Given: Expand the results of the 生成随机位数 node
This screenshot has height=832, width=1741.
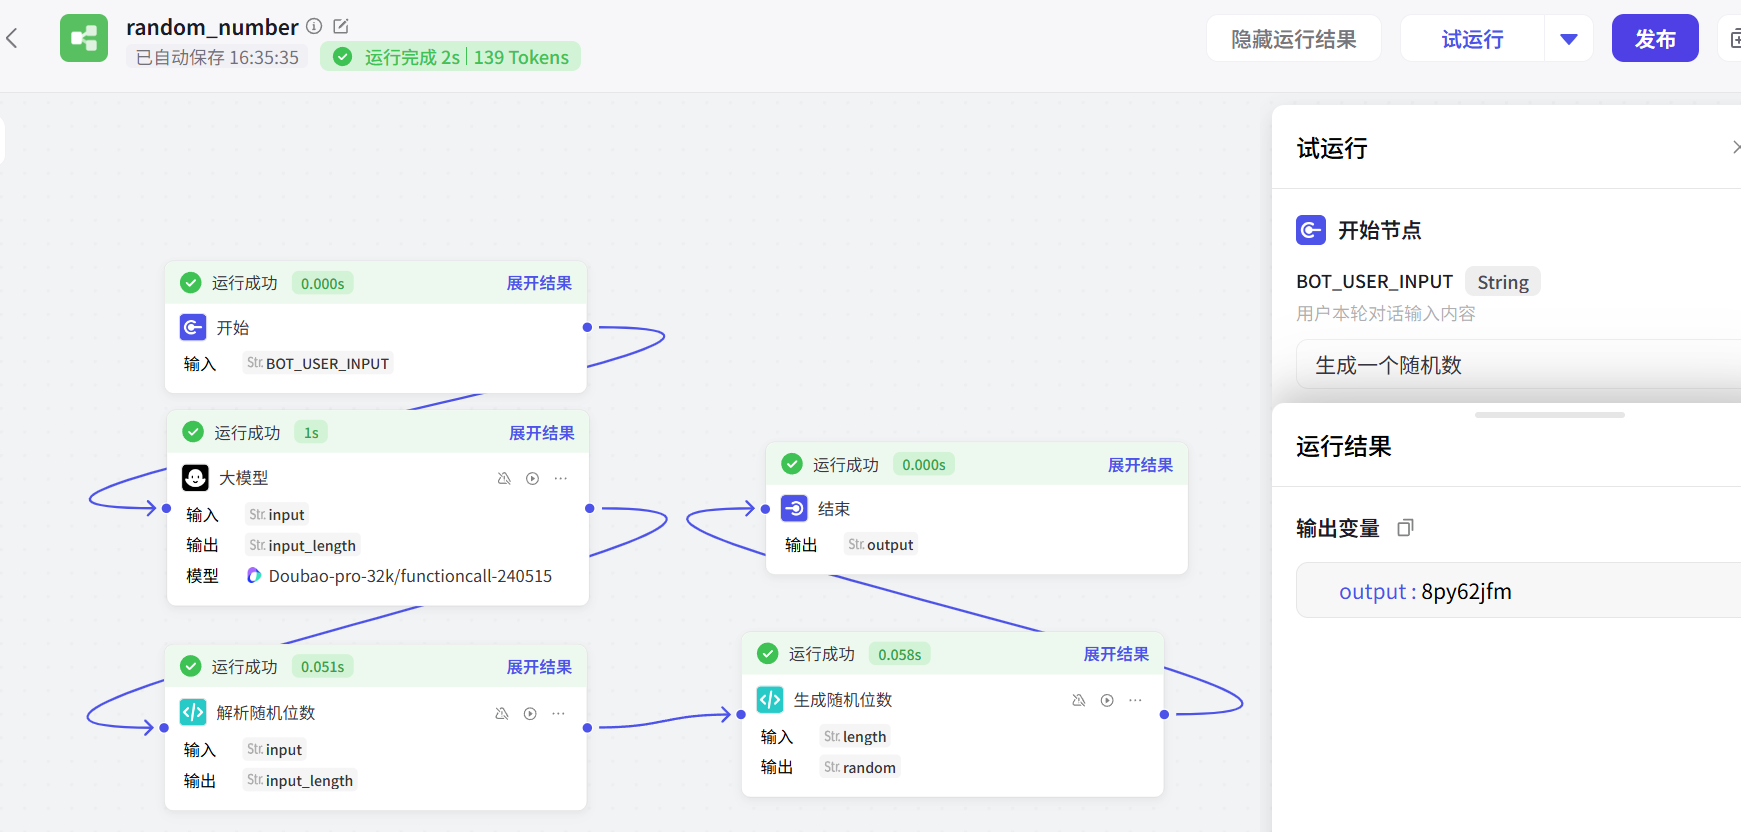Looking at the screenshot, I should point(1116,654).
